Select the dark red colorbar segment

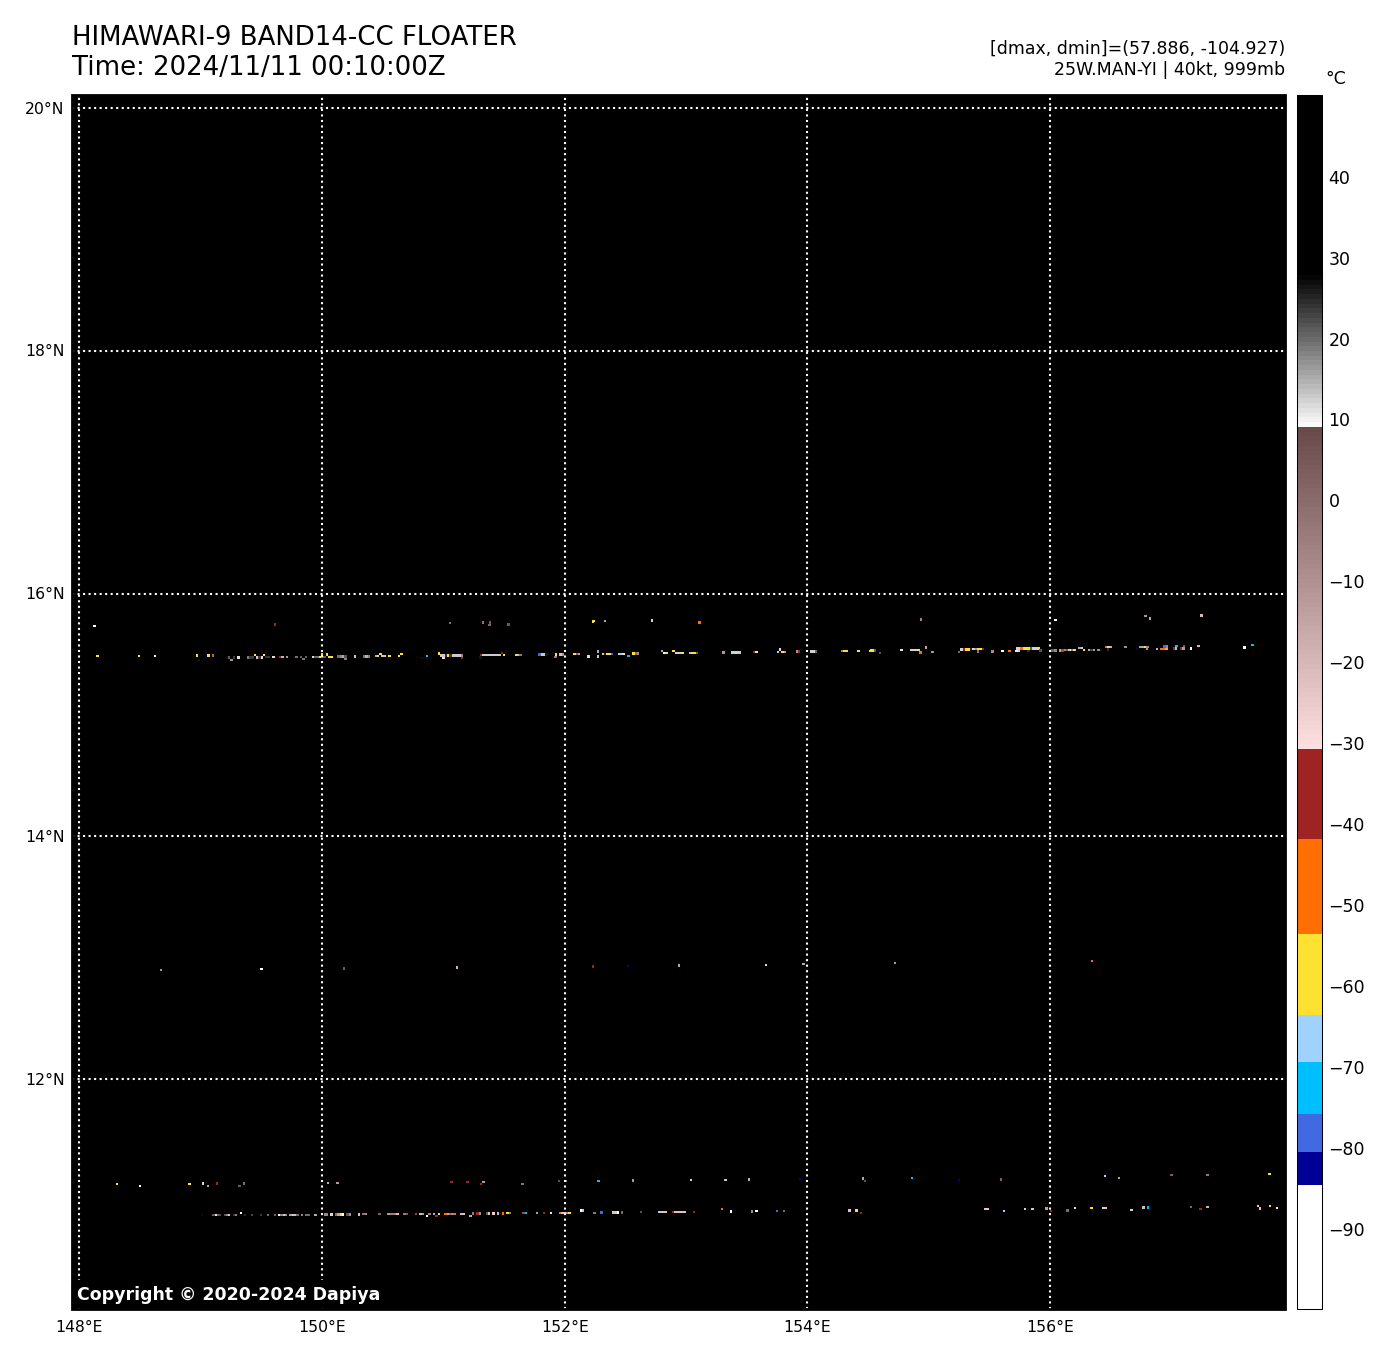tap(1309, 794)
